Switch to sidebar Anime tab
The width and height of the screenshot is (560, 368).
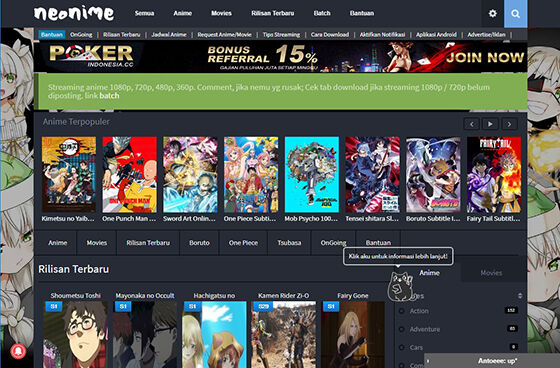[x=429, y=273]
